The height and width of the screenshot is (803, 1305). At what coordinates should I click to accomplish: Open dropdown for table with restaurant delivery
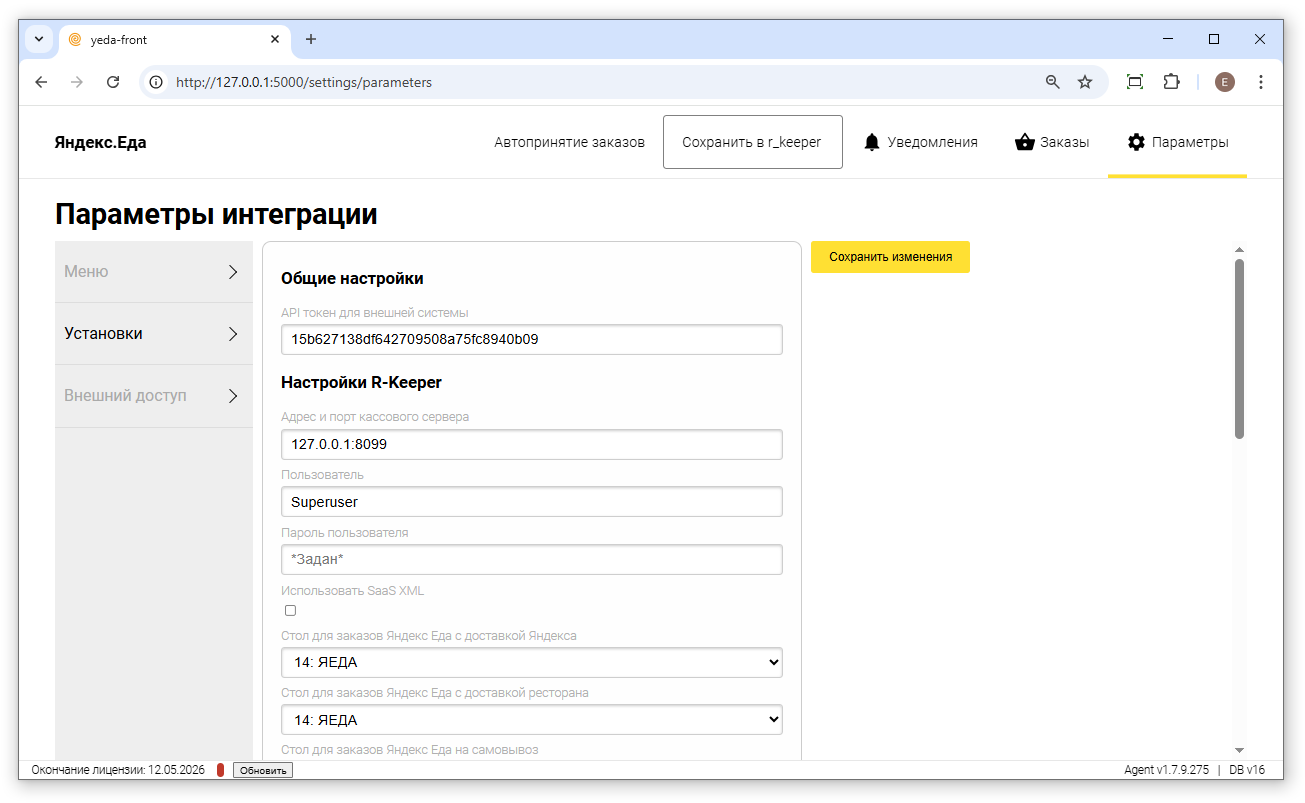pyautogui.click(x=532, y=719)
